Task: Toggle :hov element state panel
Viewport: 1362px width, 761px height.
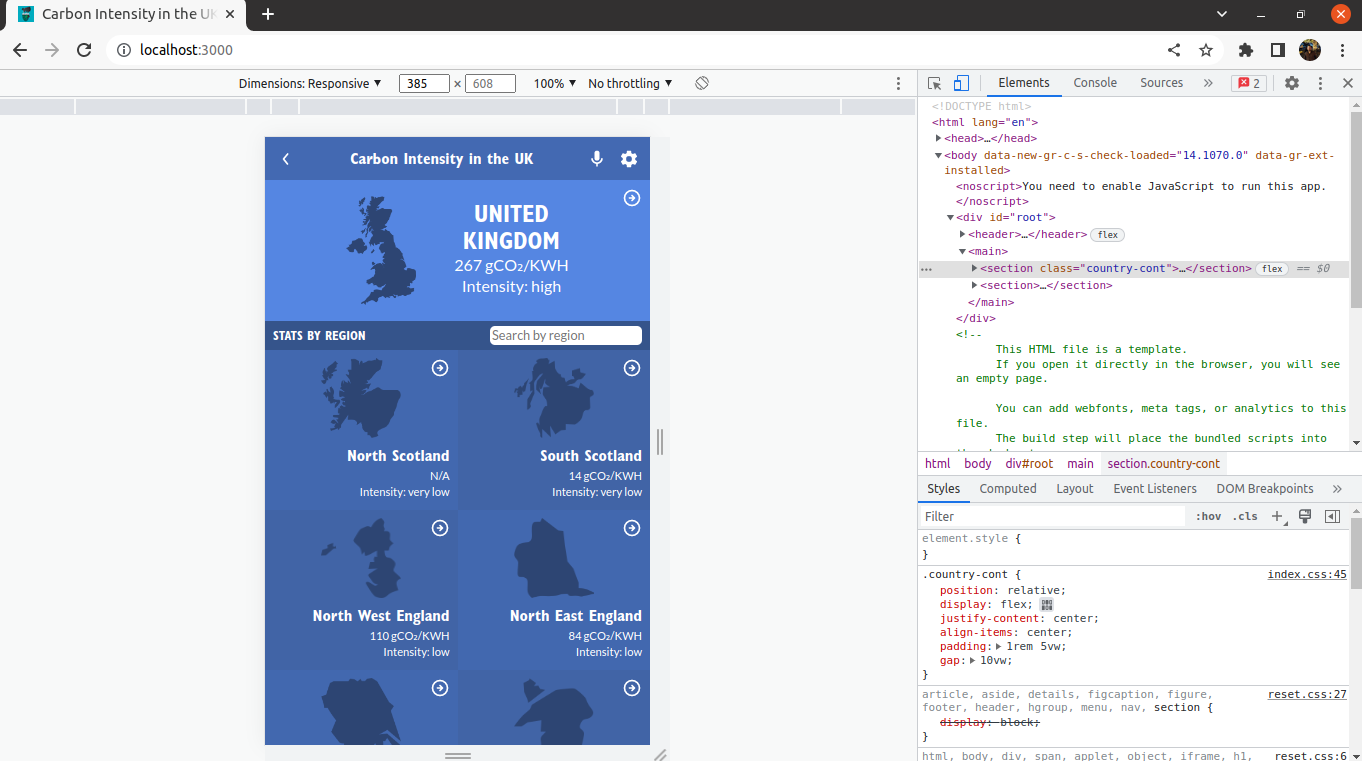Action: click(x=1208, y=516)
